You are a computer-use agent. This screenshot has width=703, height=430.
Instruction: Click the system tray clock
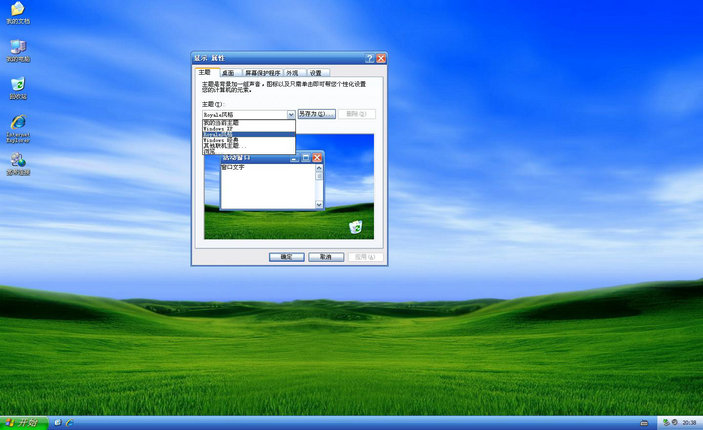(688, 423)
